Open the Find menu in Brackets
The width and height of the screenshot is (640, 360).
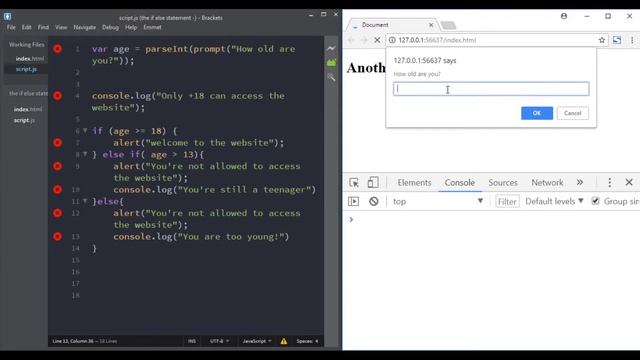pos(43,27)
